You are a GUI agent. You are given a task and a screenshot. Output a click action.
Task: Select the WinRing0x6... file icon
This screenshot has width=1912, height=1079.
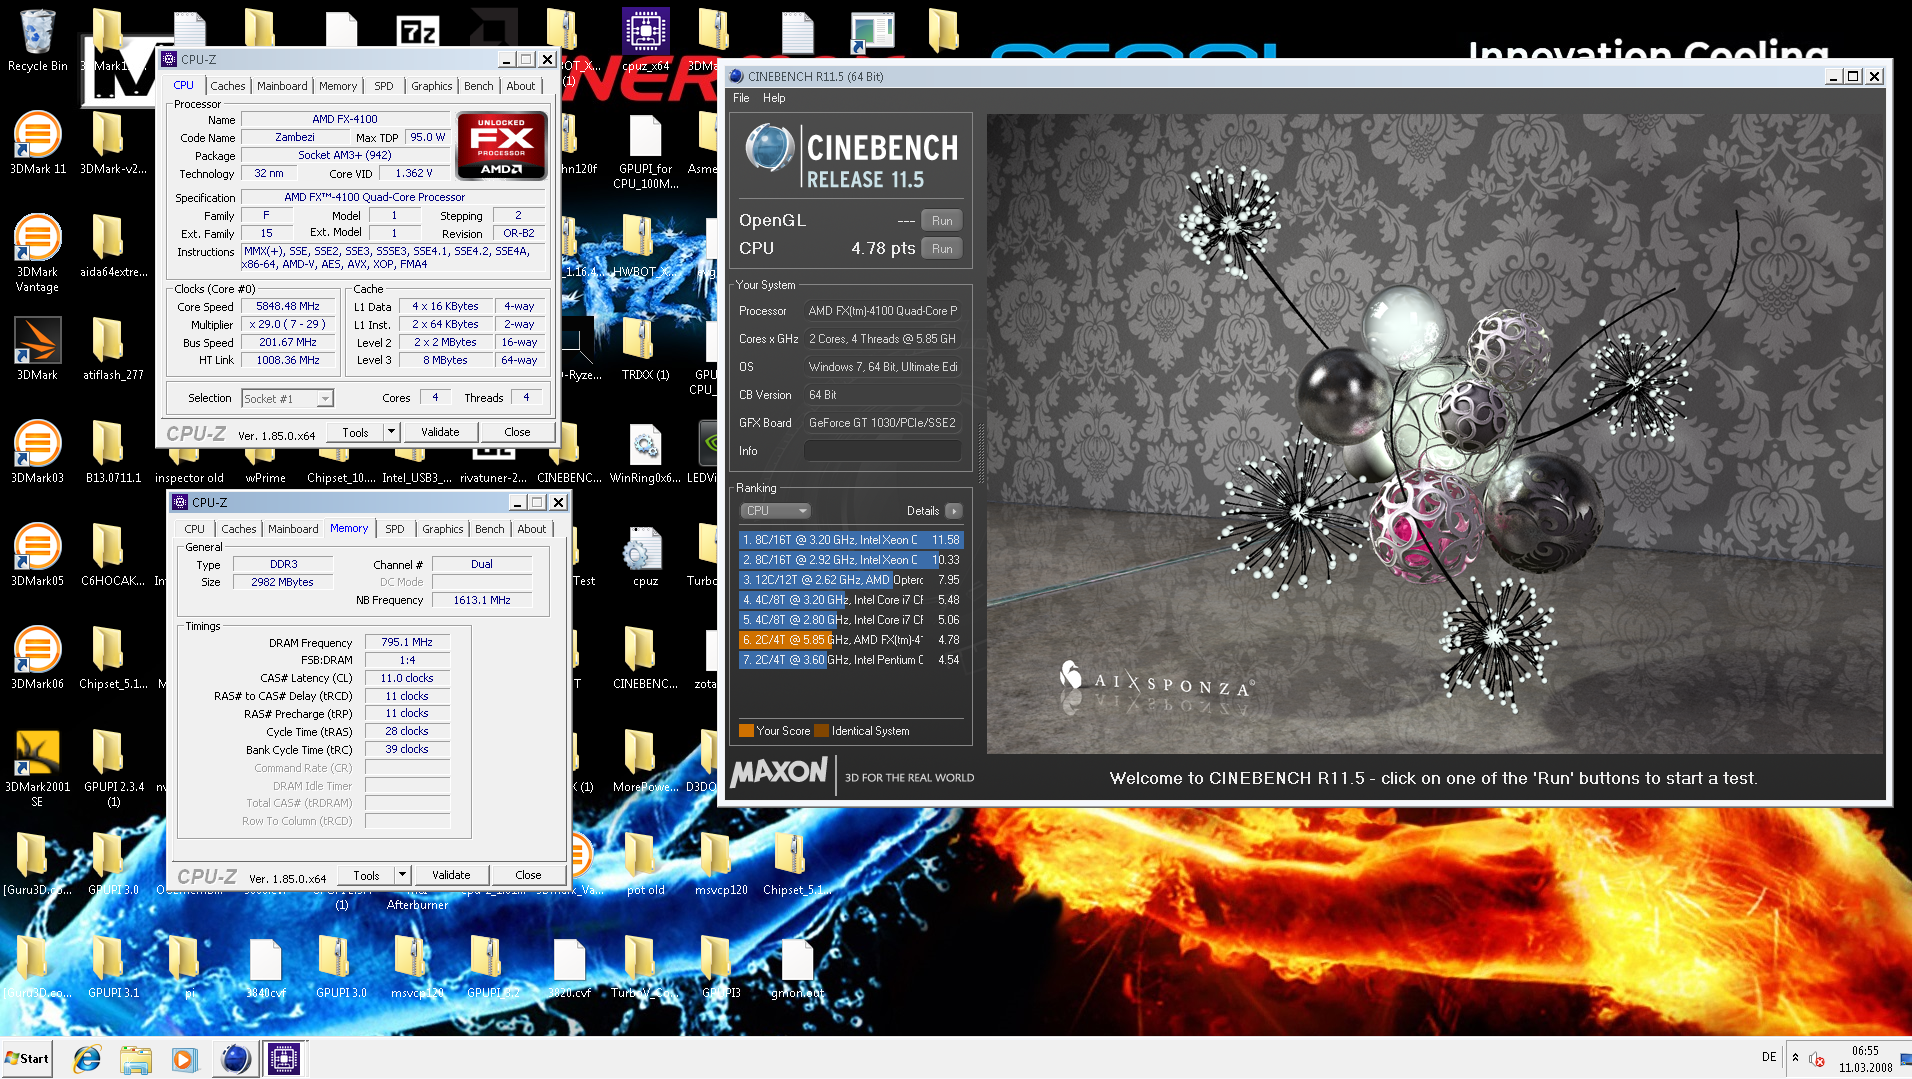645,453
